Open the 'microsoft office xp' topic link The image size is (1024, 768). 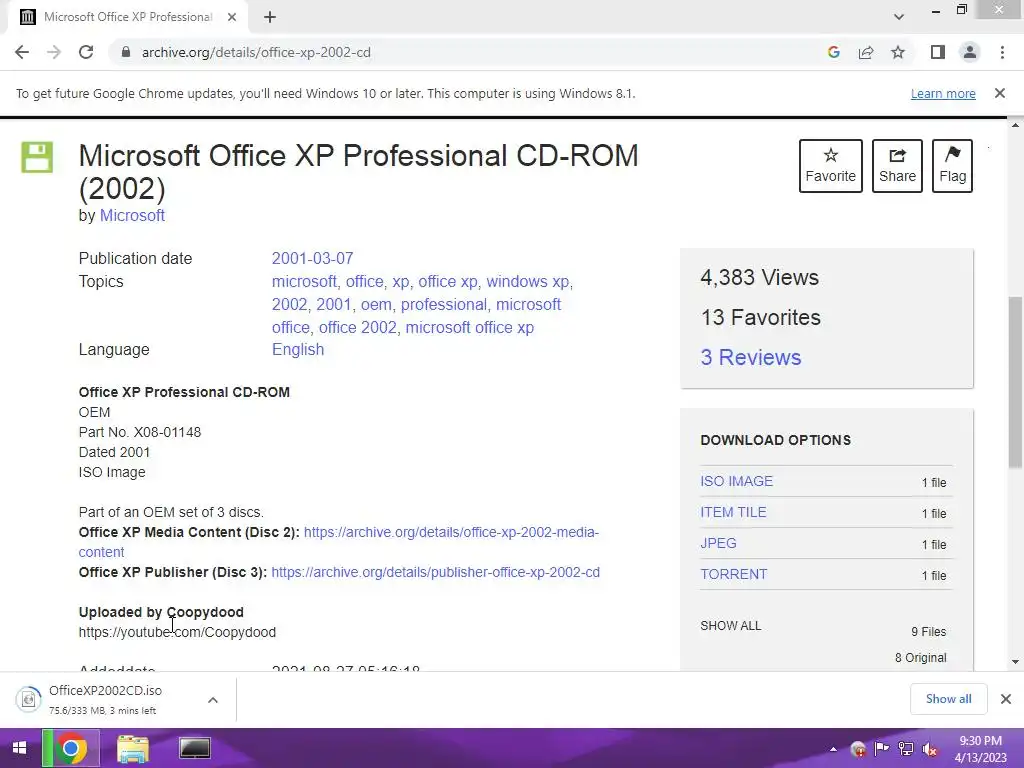pos(470,327)
